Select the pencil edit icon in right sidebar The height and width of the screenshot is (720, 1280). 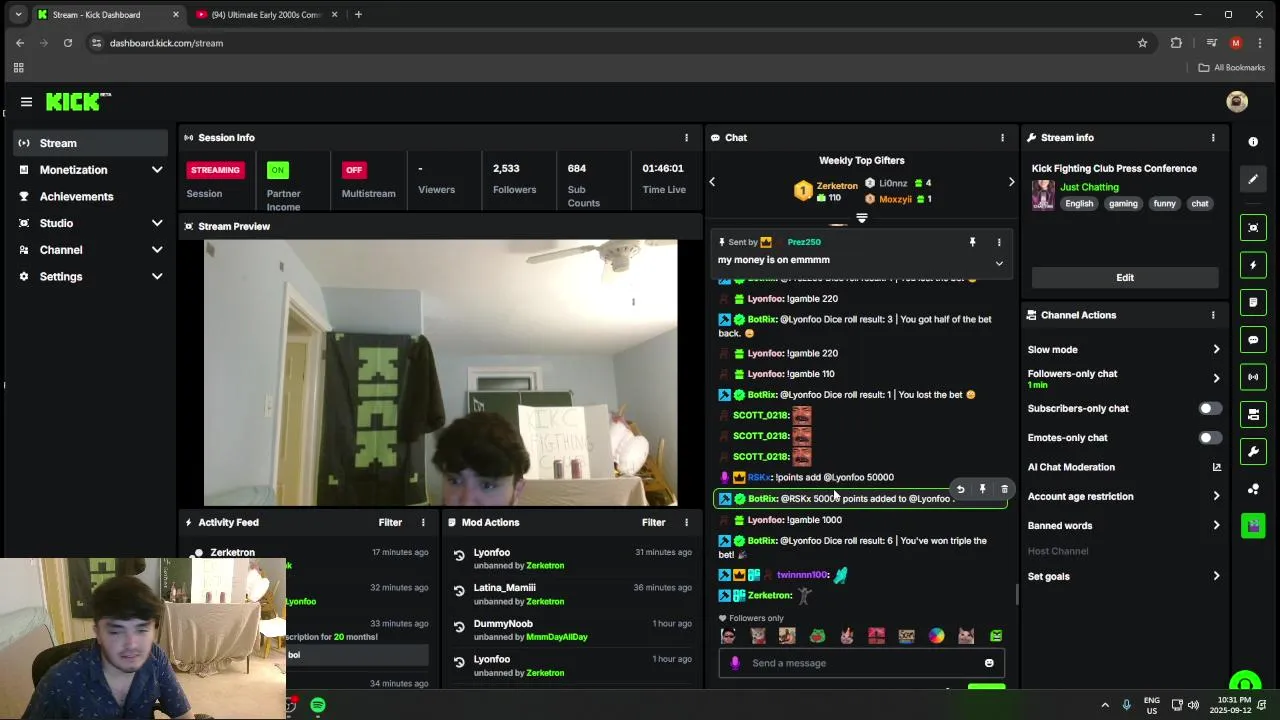click(1253, 179)
